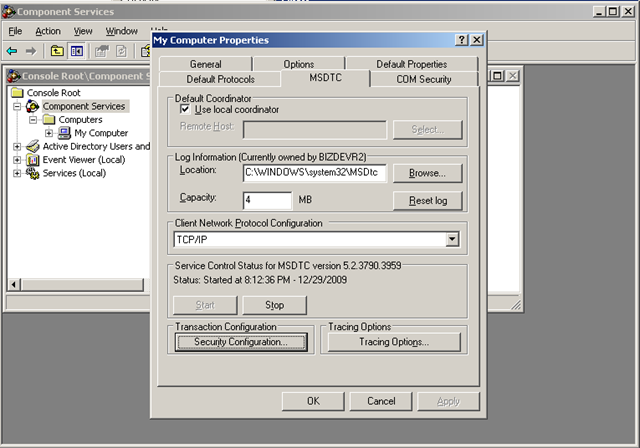Open the File menu
The width and height of the screenshot is (640, 448).
[x=16, y=31]
